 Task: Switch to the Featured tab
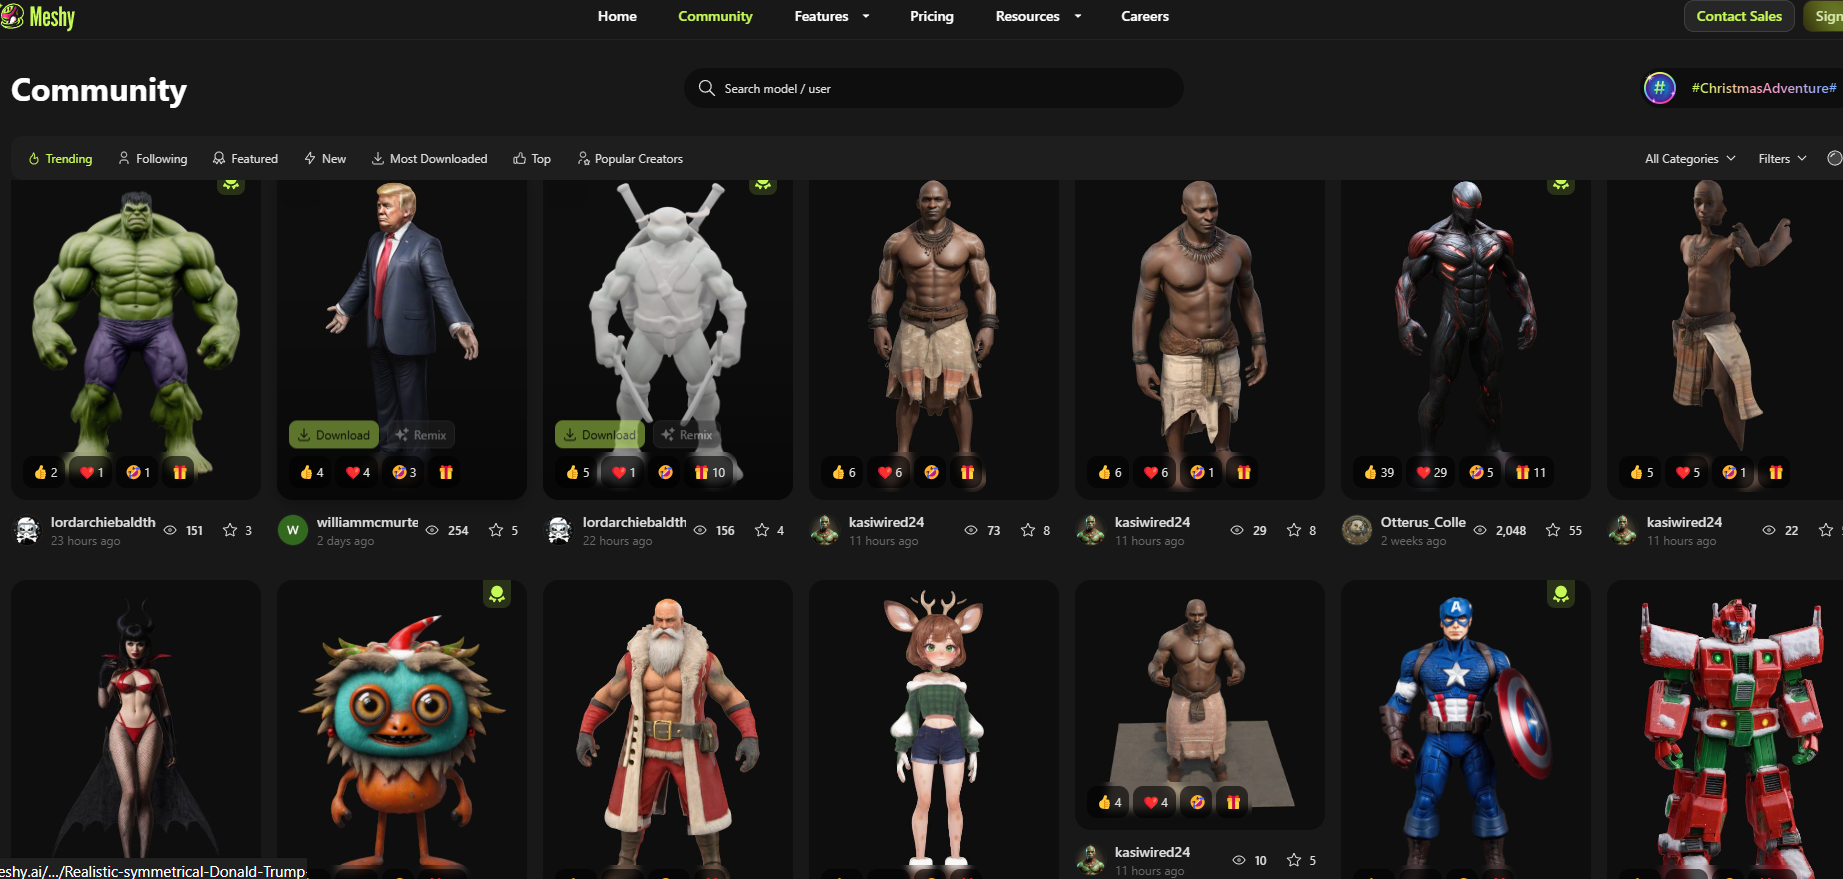pyautogui.click(x=245, y=158)
